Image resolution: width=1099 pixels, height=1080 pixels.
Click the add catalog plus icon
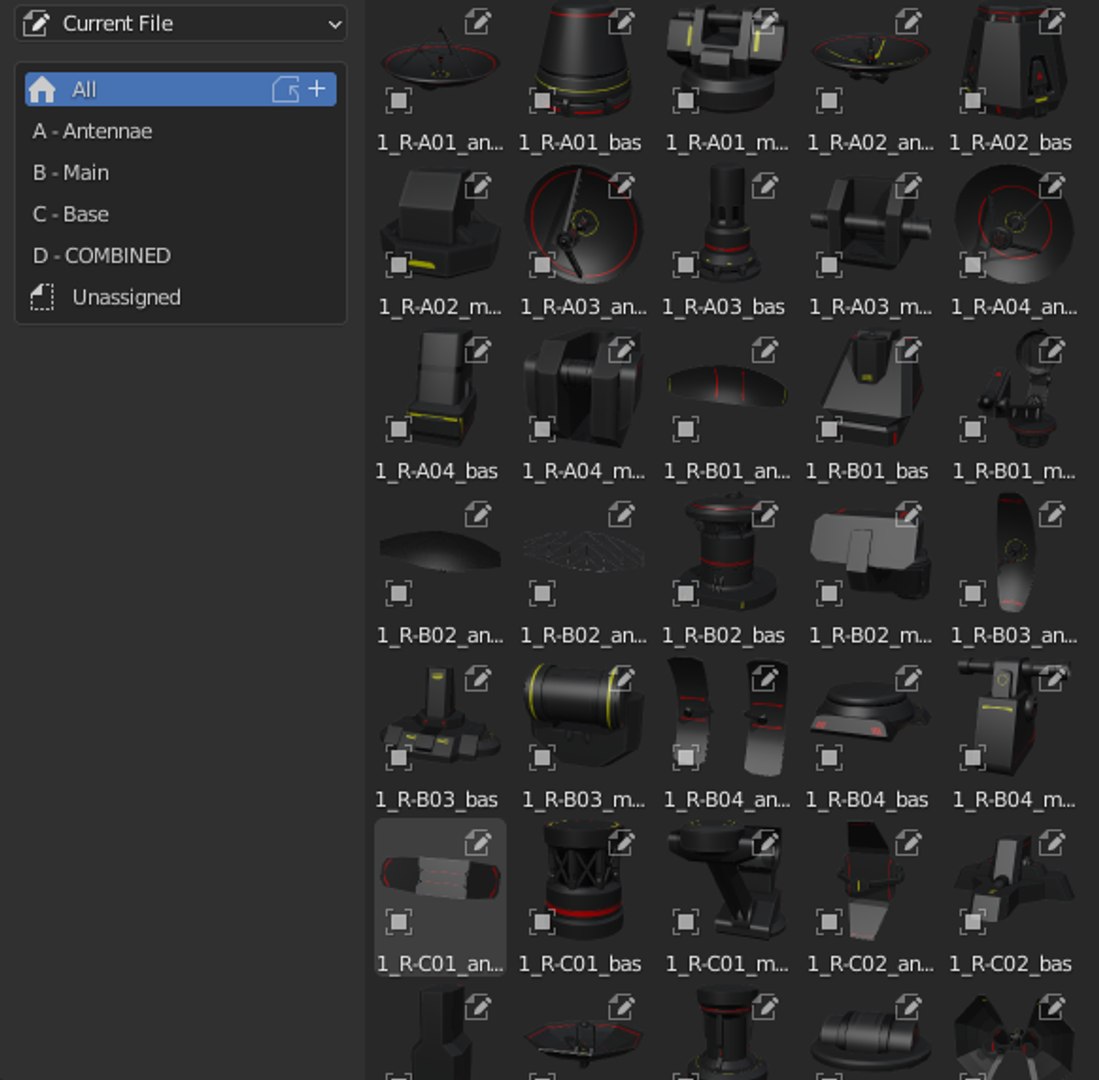(317, 89)
